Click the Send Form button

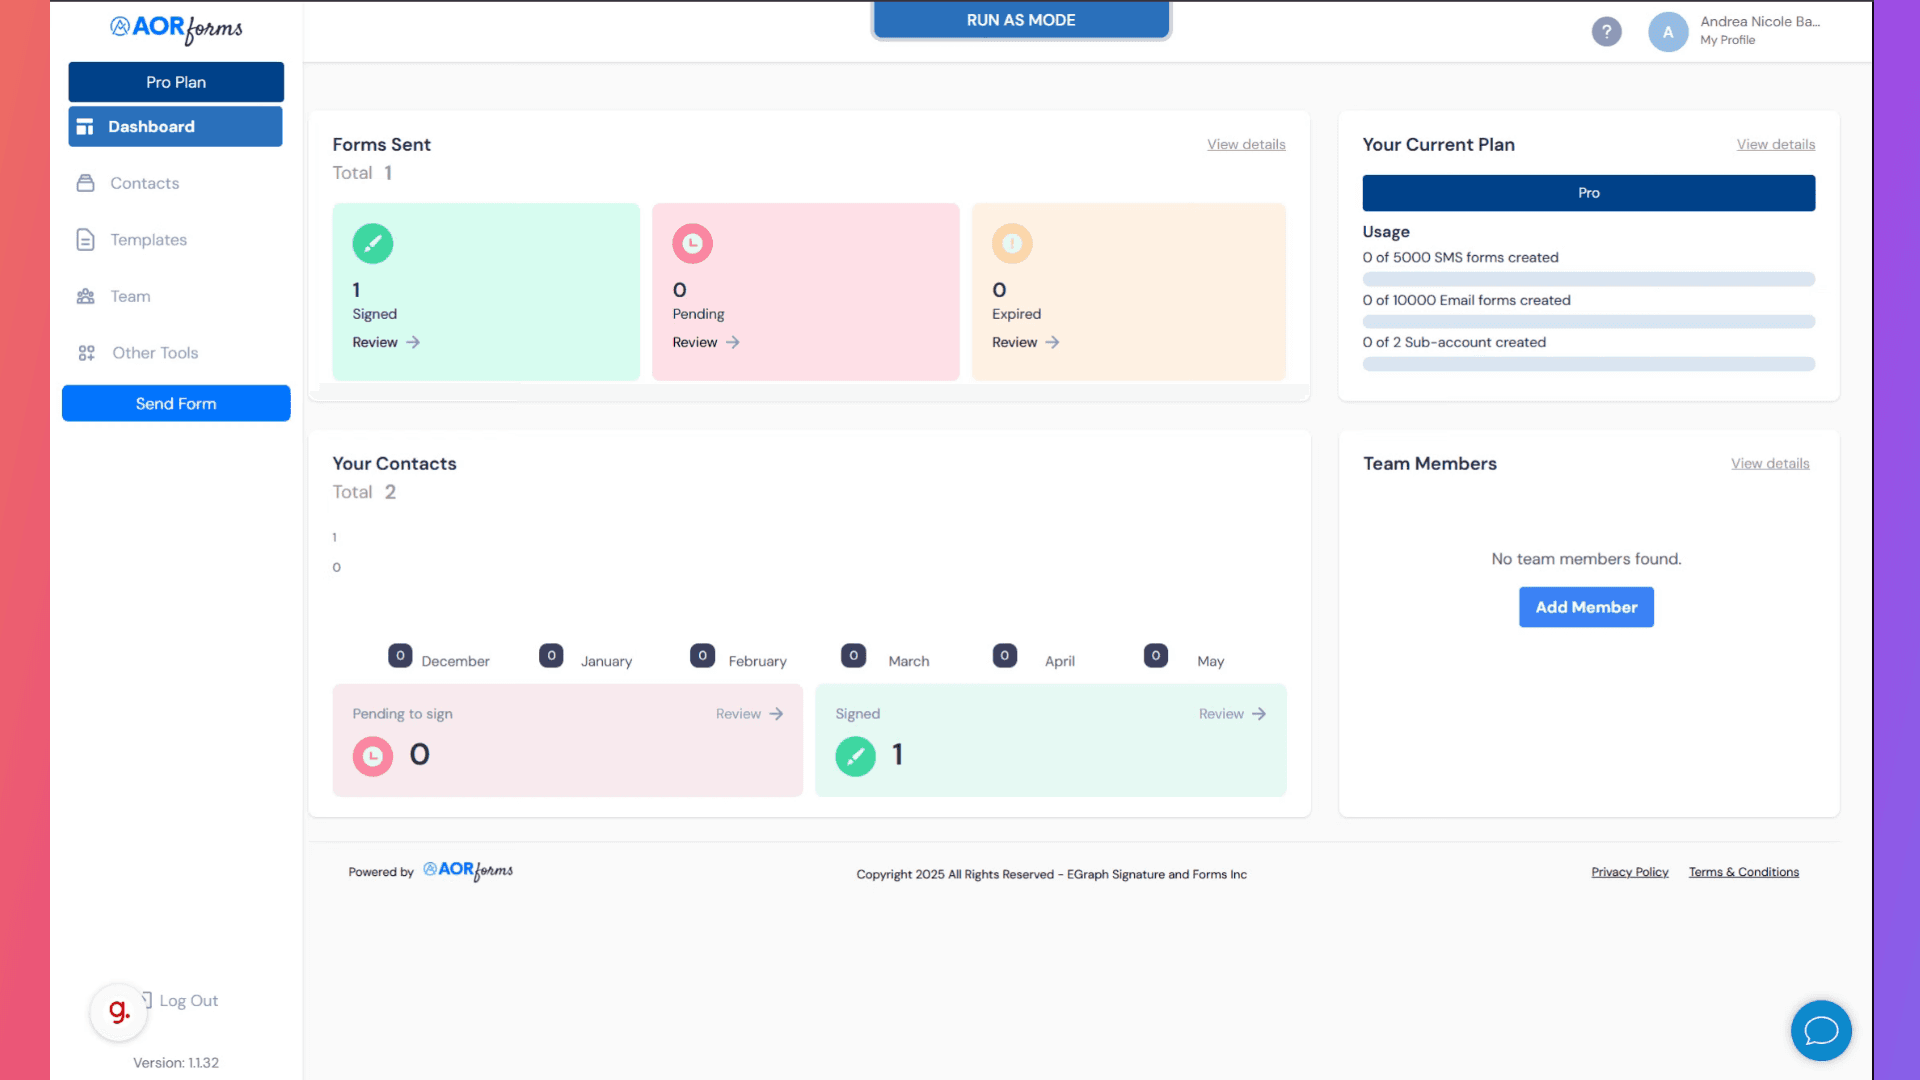[x=176, y=403]
